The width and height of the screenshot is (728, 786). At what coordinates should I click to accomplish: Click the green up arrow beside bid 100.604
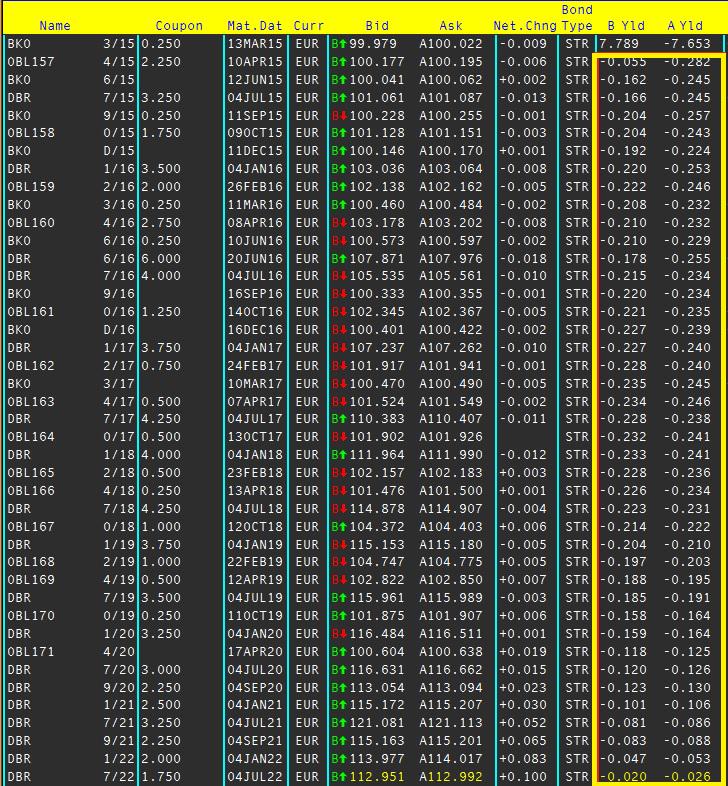point(343,652)
